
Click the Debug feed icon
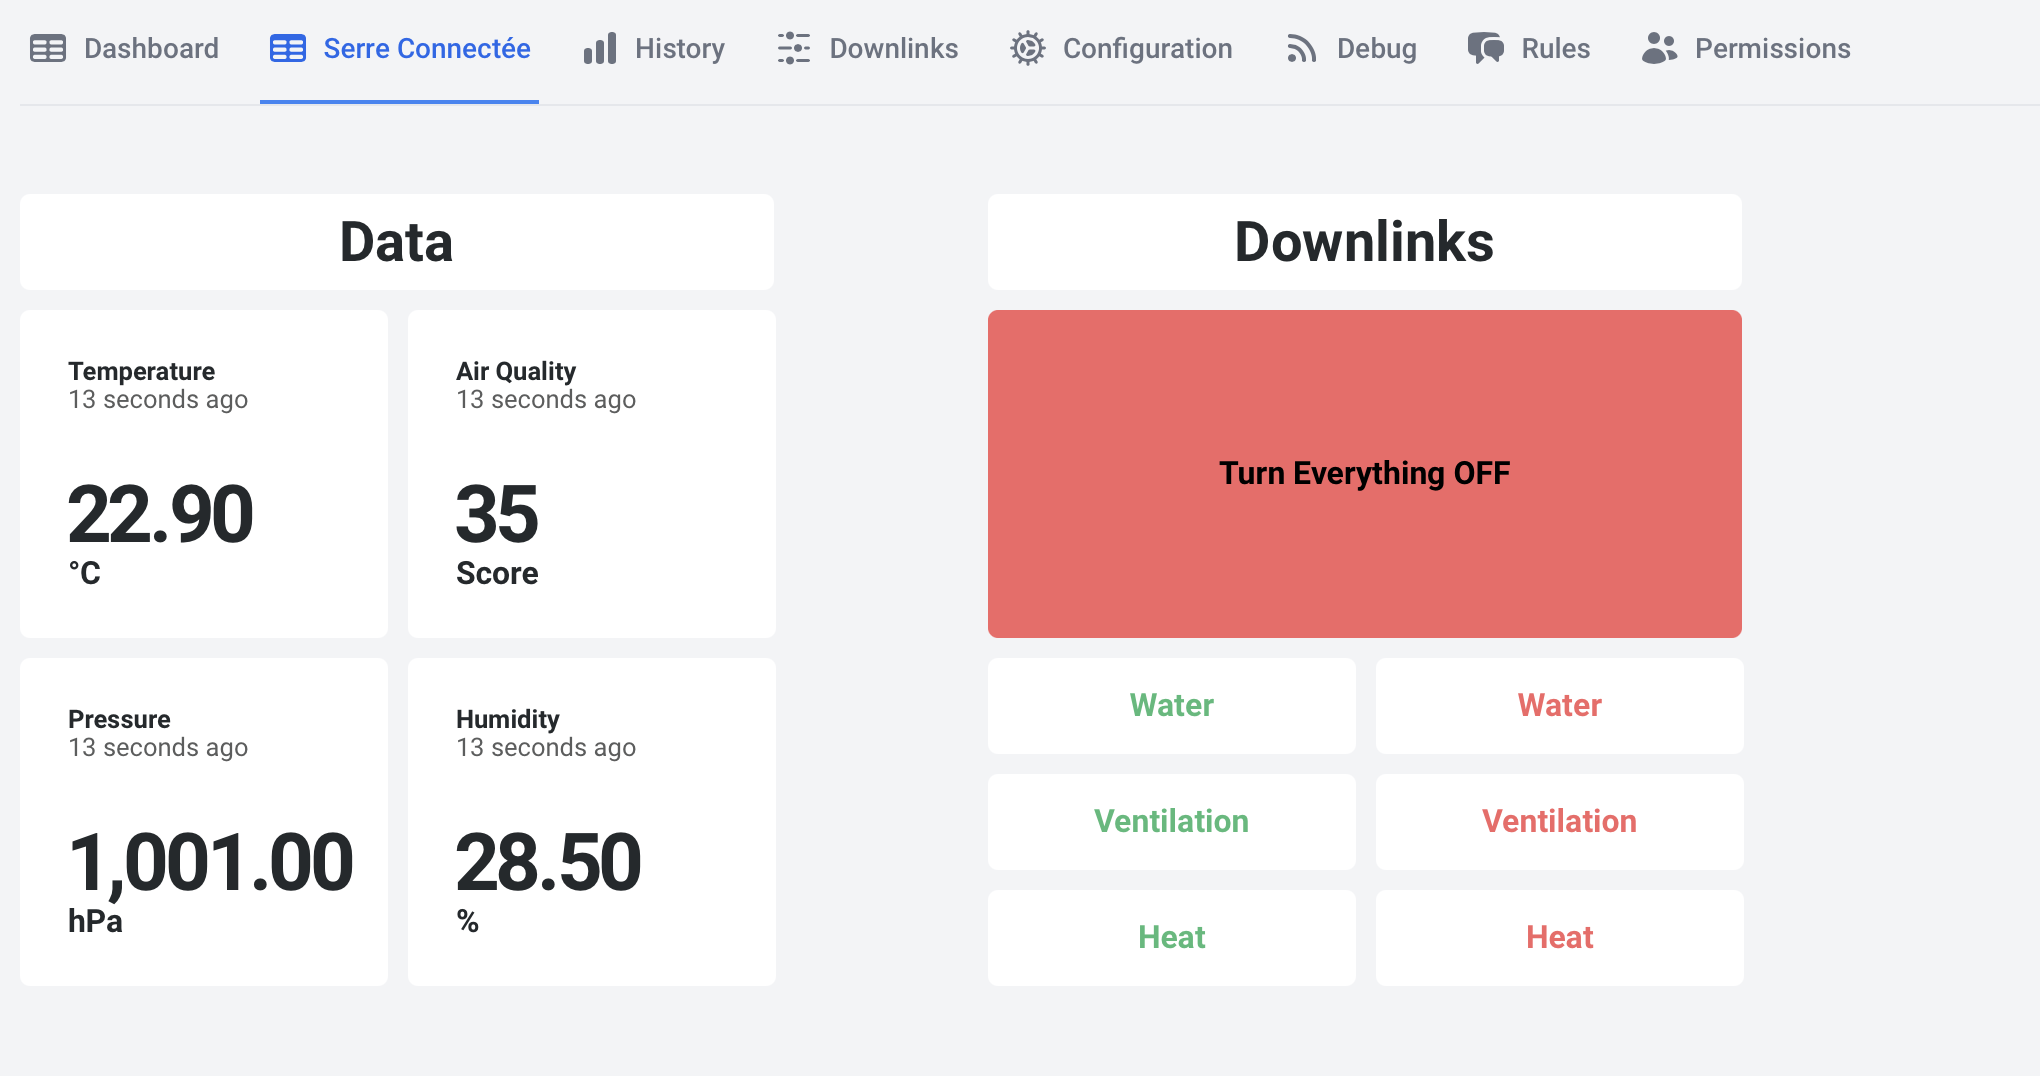pyautogui.click(x=1301, y=48)
